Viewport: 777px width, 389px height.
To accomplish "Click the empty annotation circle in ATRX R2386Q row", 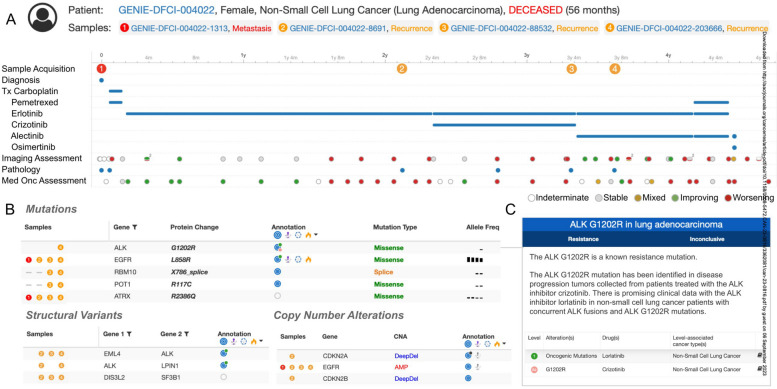I will coord(277,296).
